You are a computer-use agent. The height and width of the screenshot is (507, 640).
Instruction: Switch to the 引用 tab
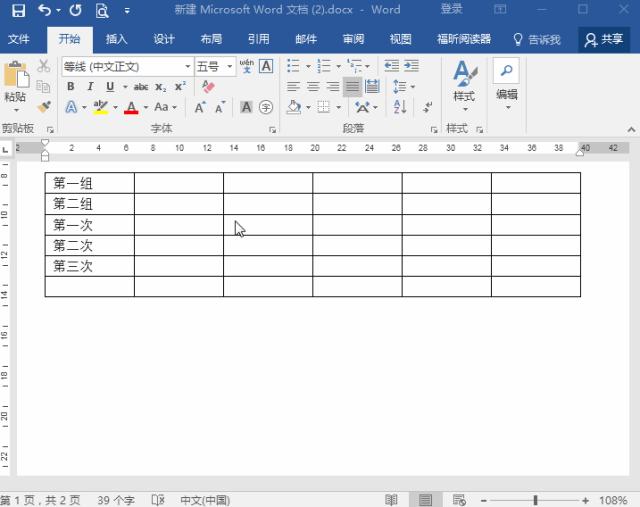pyautogui.click(x=259, y=39)
